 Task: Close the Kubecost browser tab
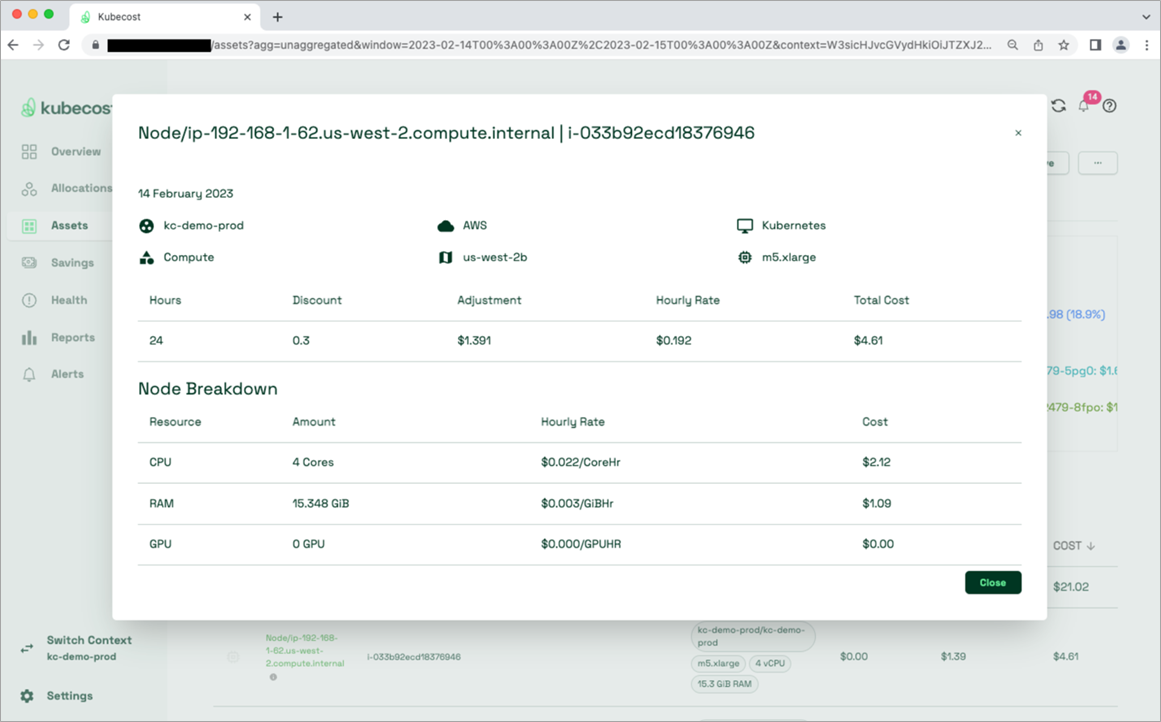pyautogui.click(x=247, y=17)
